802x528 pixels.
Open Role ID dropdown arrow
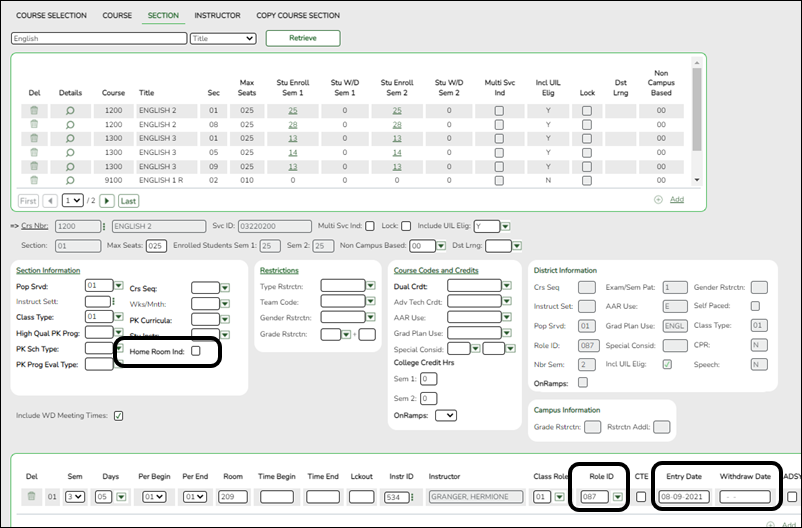click(x=618, y=497)
